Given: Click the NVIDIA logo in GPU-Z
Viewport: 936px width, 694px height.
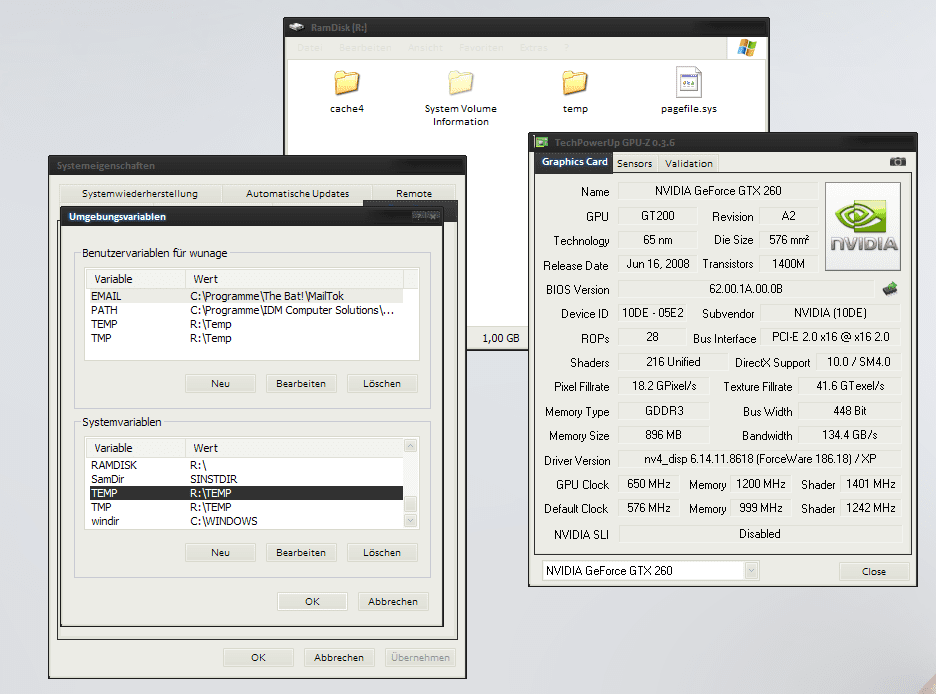Looking at the screenshot, I should tap(863, 226).
